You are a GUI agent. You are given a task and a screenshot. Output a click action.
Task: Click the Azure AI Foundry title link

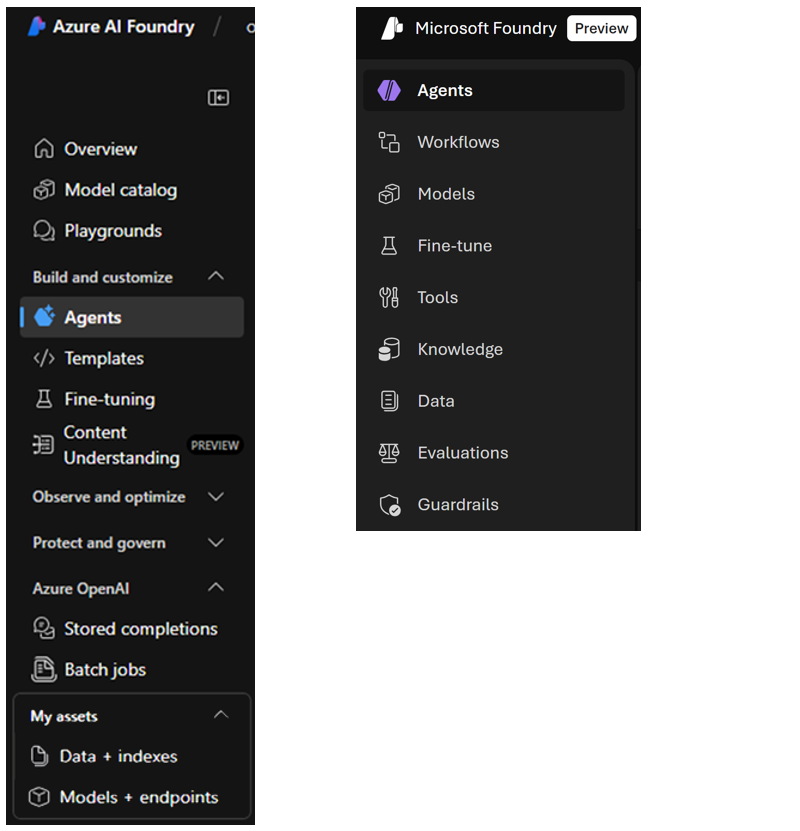[123, 26]
